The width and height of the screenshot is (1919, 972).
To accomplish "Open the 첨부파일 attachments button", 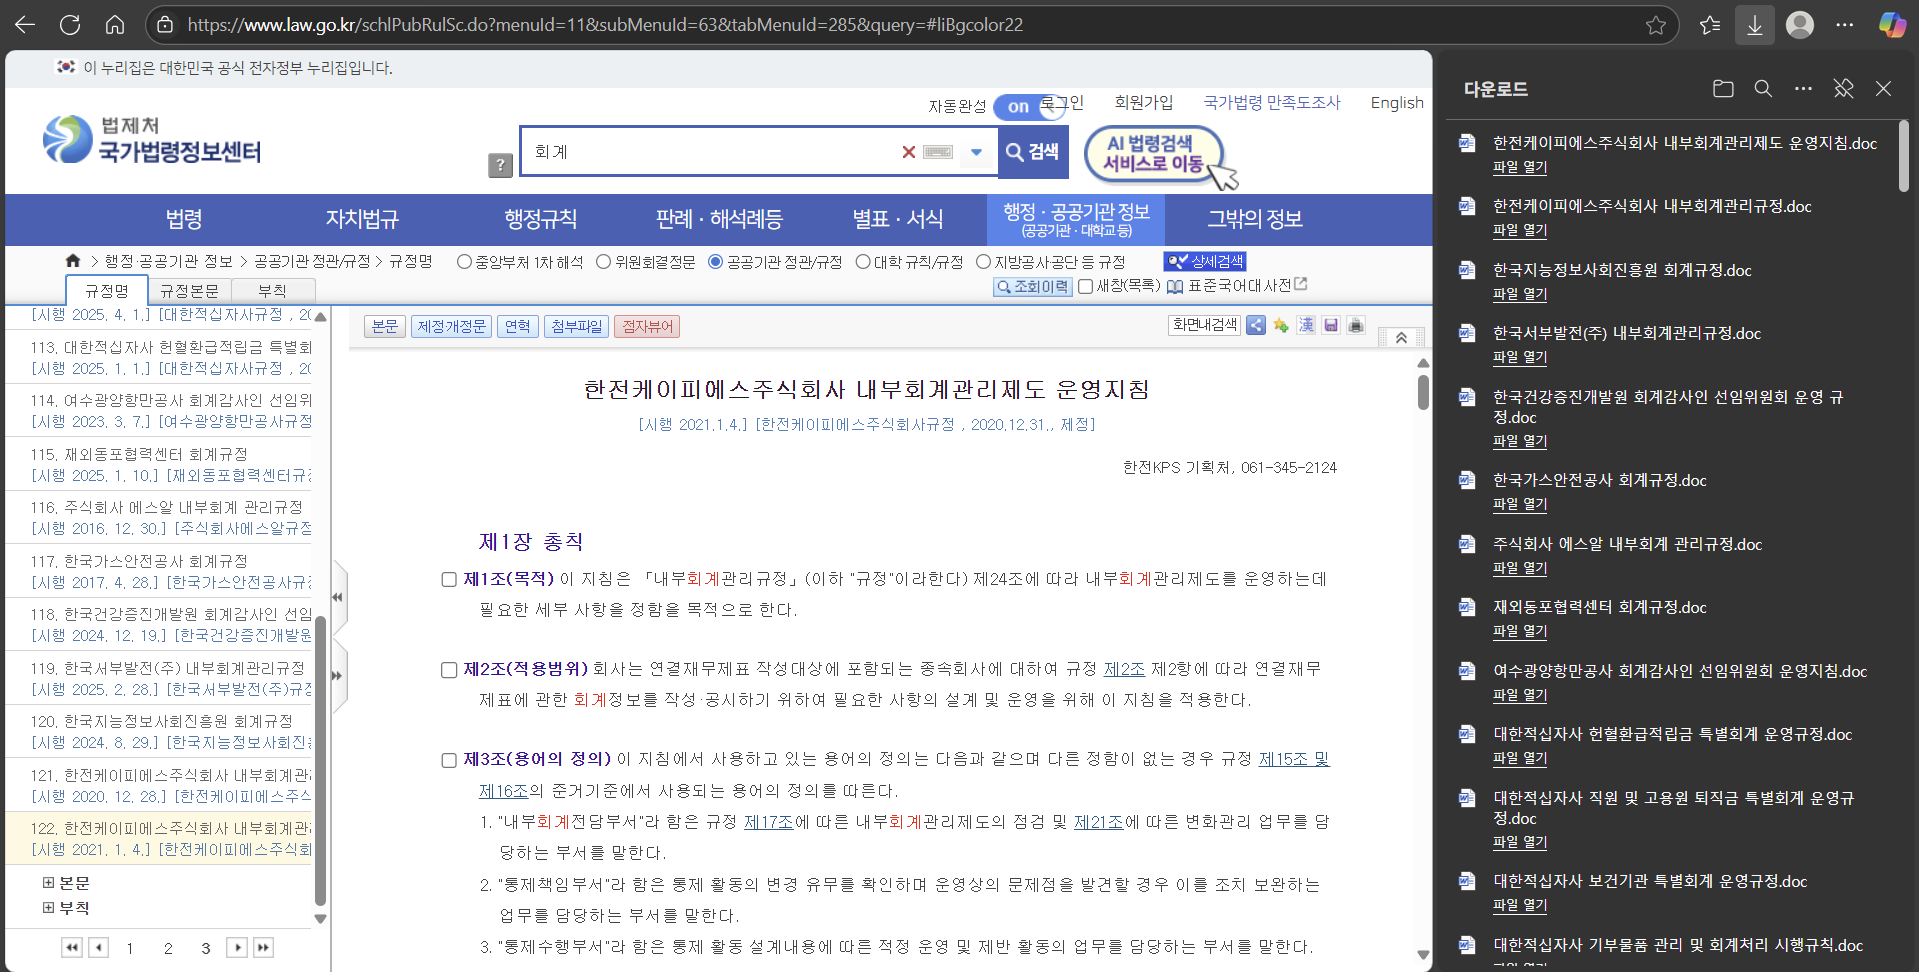I will click(576, 327).
